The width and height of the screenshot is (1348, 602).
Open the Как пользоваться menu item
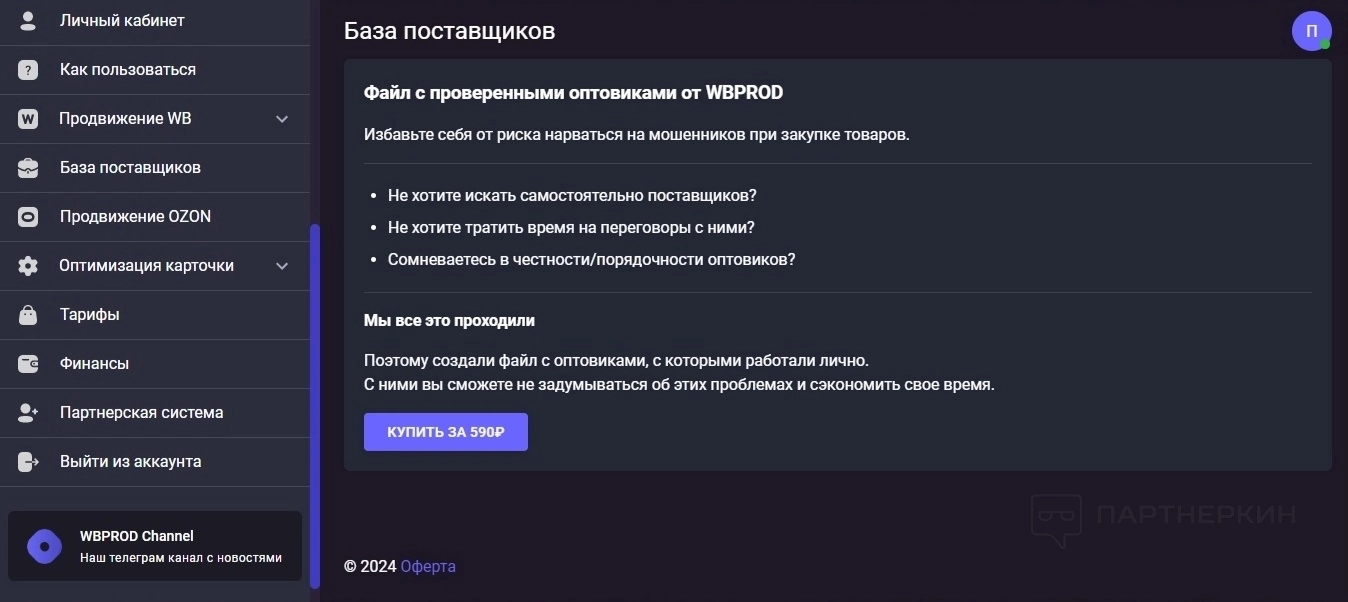[127, 70]
